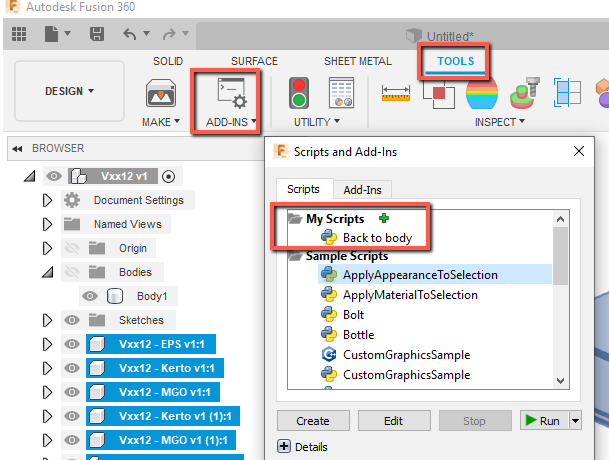This screenshot has height=460, width=609.
Task: Click the Document Settings gear icon
Action: [x=72, y=200]
